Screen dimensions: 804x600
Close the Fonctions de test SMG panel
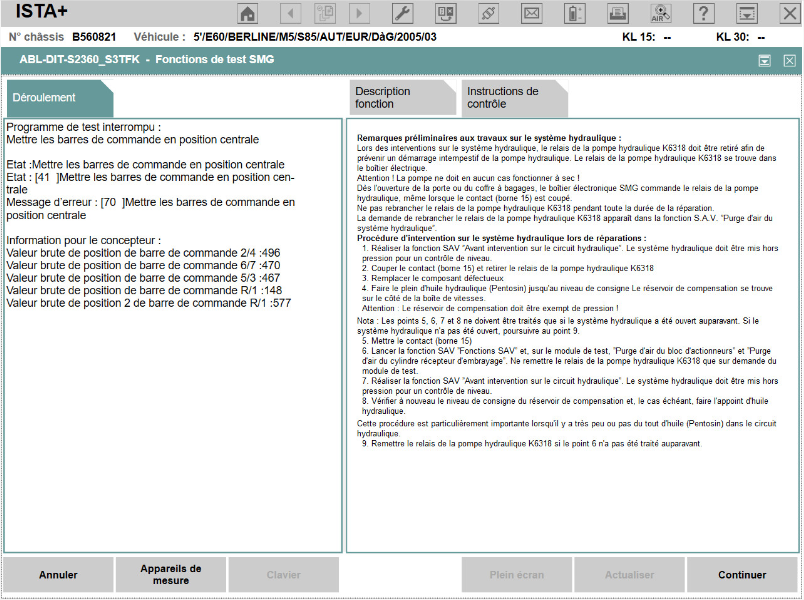coord(790,61)
